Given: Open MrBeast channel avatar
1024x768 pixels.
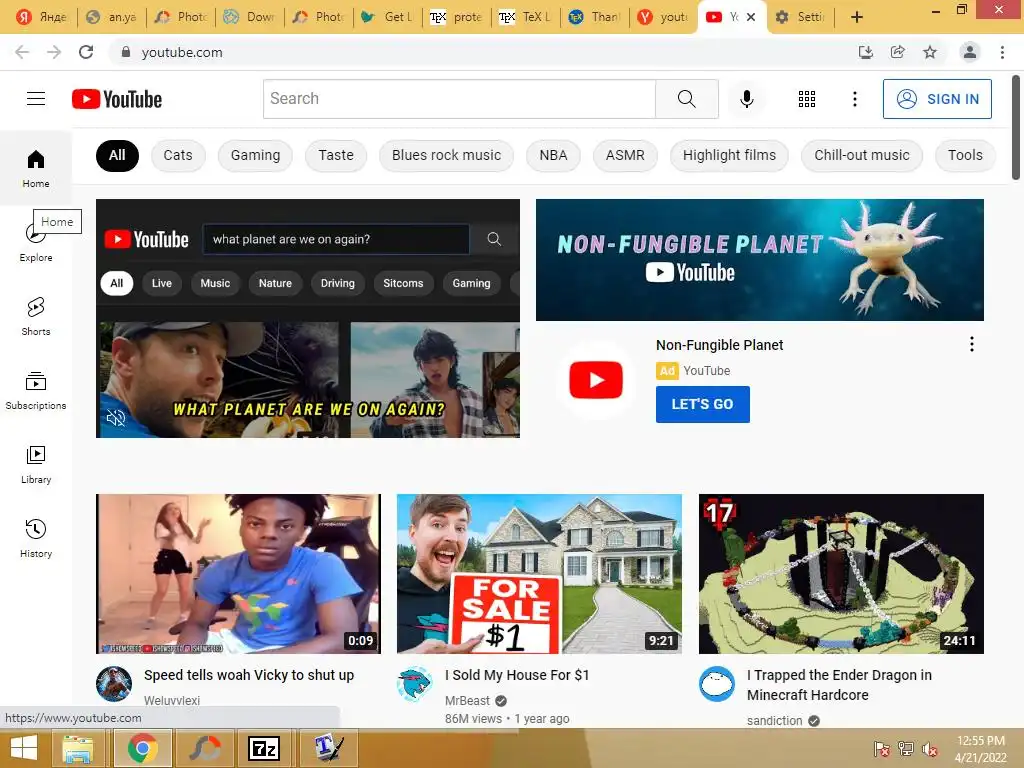Looking at the screenshot, I should tap(415, 684).
